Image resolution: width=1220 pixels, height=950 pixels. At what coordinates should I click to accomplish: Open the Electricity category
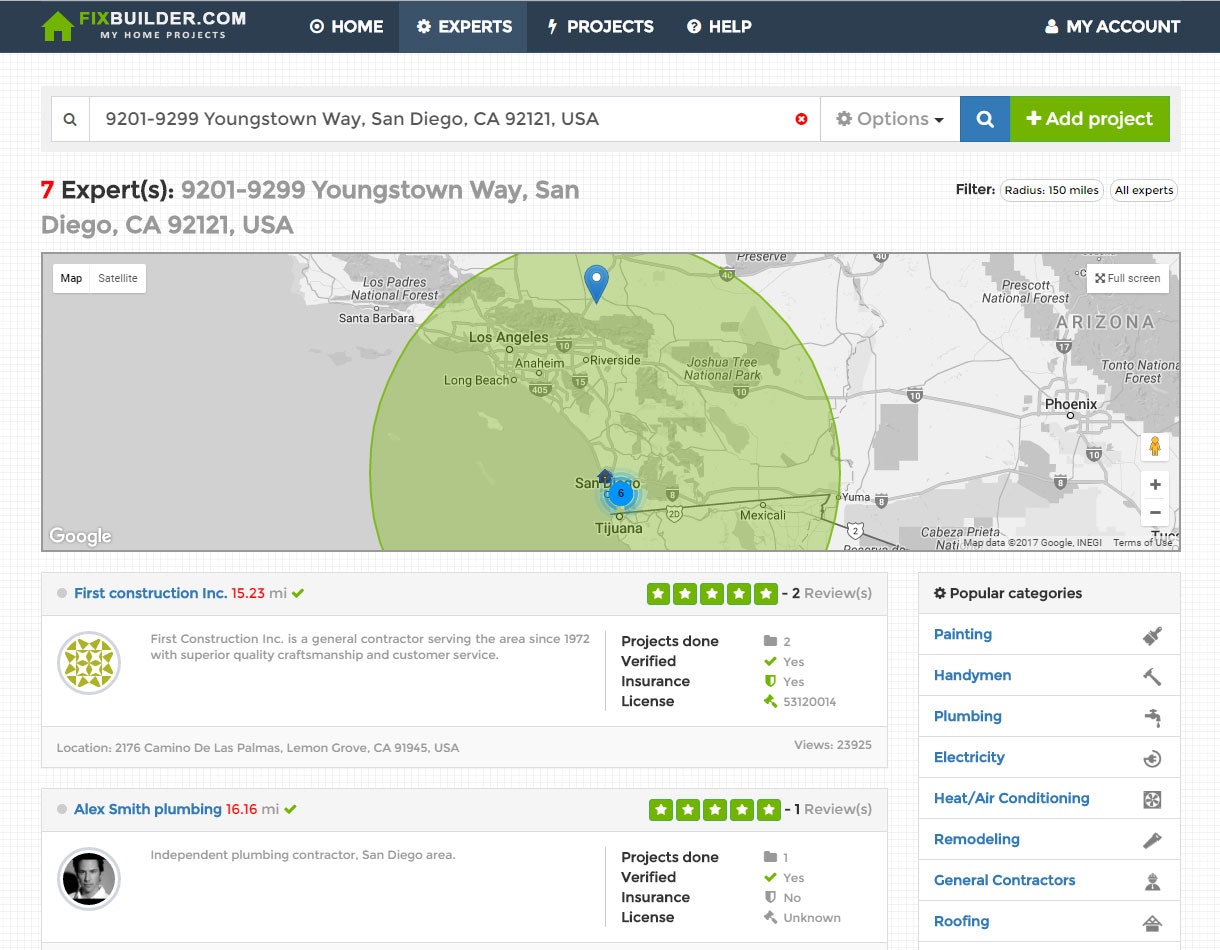pyautogui.click(x=969, y=757)
